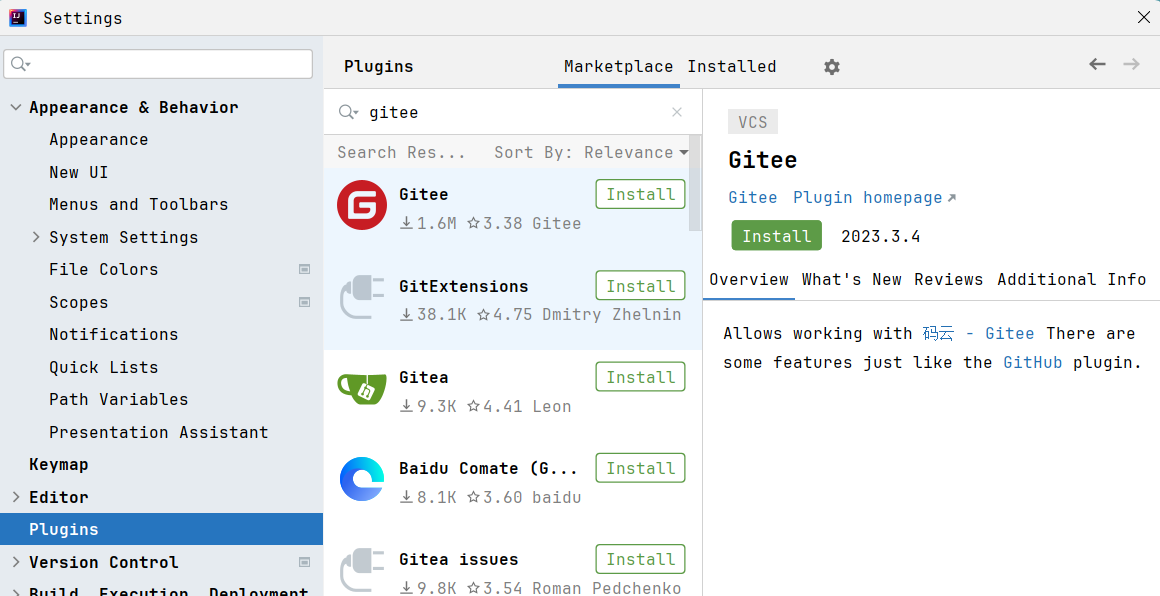Open the Sort By Relevance dropdown
1160x596 pixels.
tap(591, 152)
